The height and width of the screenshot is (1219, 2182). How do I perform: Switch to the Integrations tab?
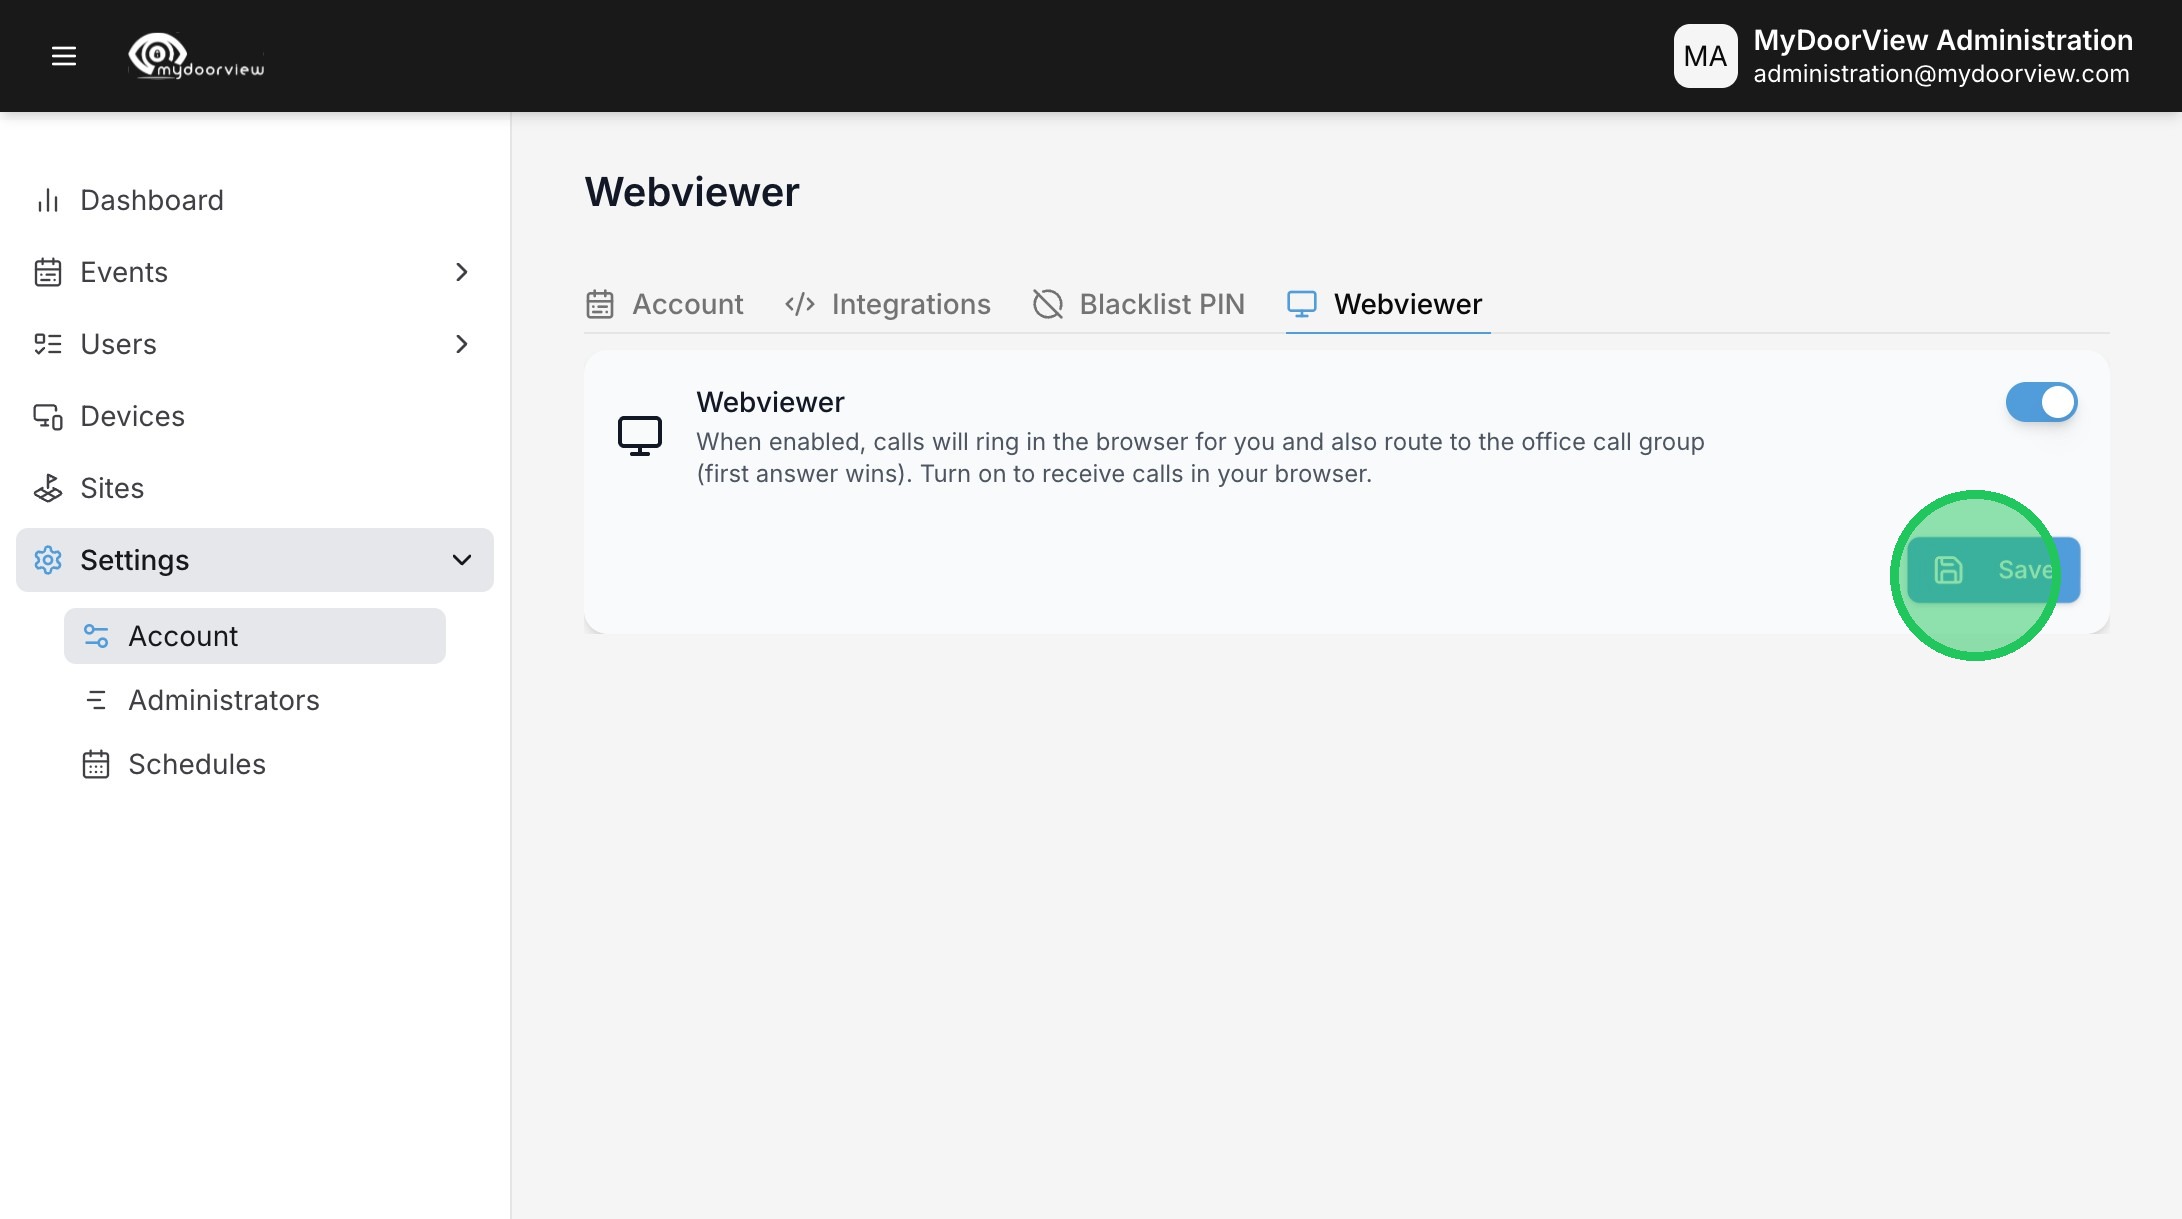(x=888, y=304)
